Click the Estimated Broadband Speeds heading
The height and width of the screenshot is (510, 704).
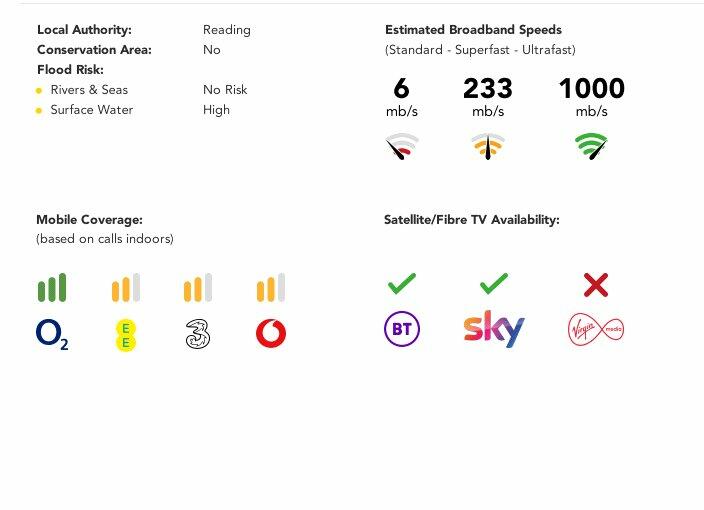point(473,30)
